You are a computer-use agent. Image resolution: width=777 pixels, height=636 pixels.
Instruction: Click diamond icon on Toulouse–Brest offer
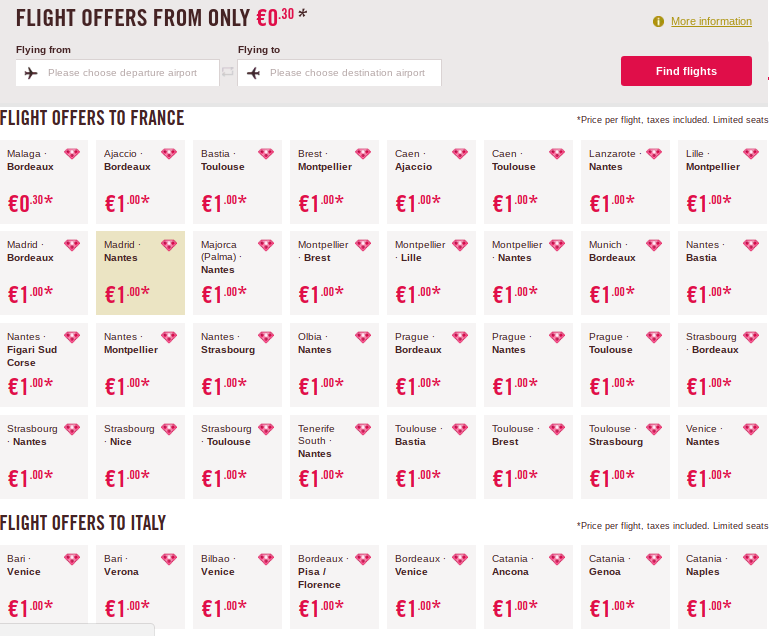[x=557, y=429]
